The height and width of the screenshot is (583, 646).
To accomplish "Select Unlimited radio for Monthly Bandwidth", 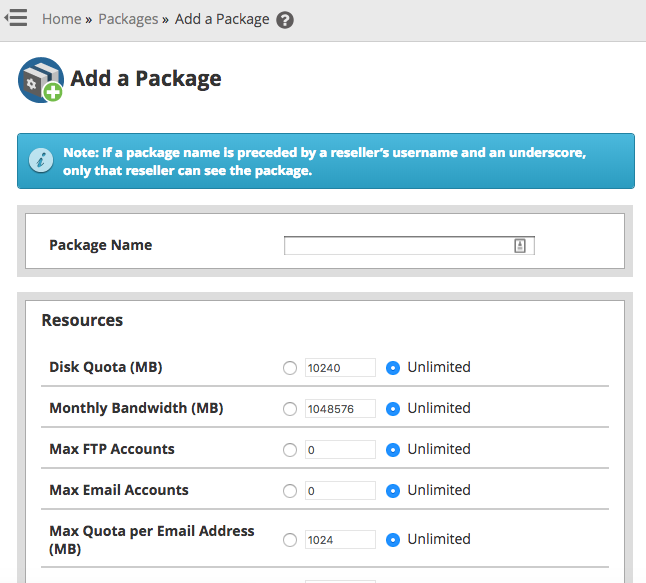I will coord(393,409).
